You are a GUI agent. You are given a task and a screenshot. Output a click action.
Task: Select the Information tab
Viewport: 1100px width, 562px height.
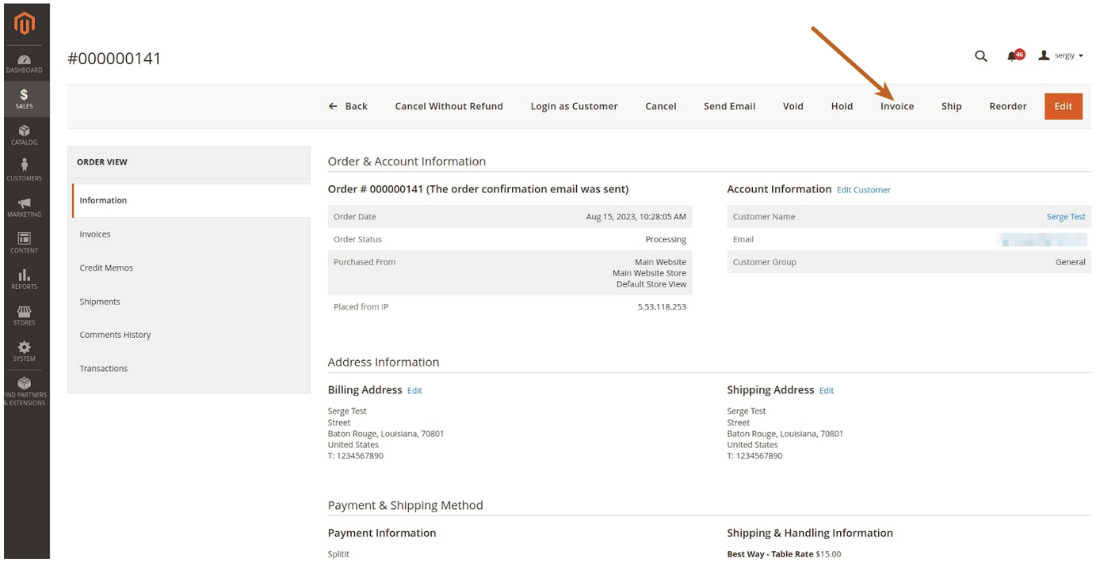(191, 201)
